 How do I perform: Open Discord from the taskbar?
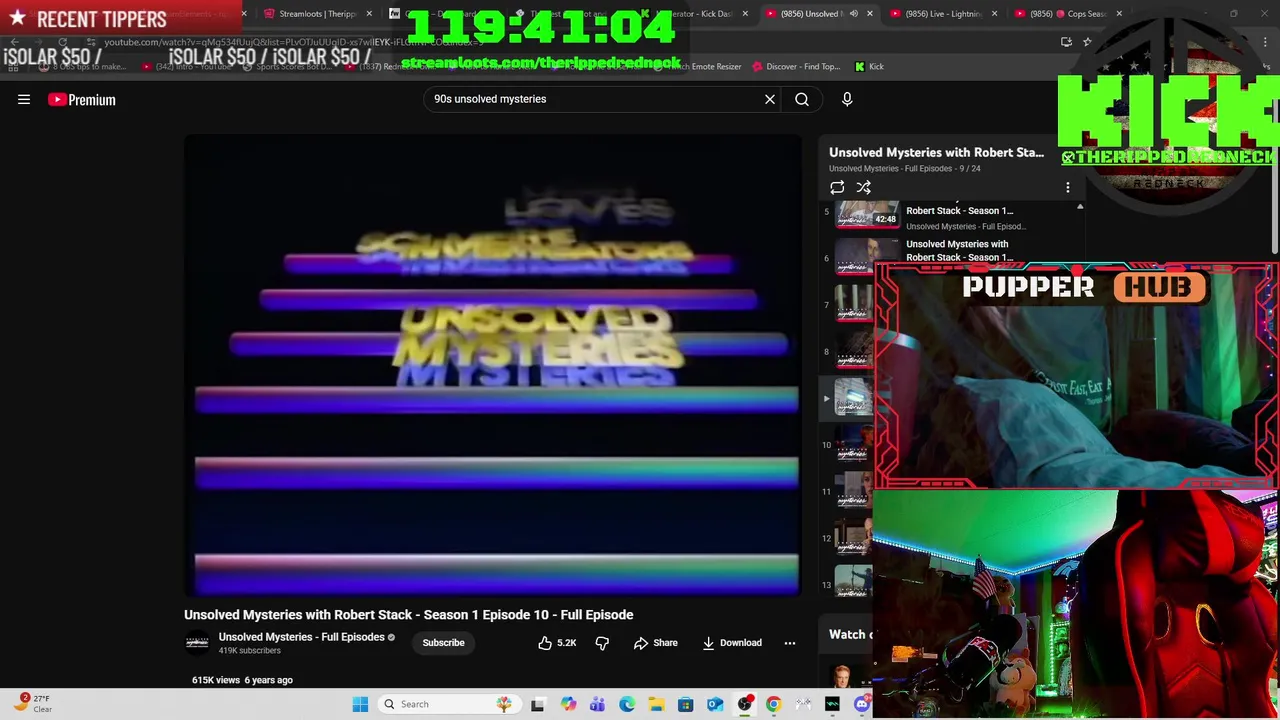click(x=862, y=704)
